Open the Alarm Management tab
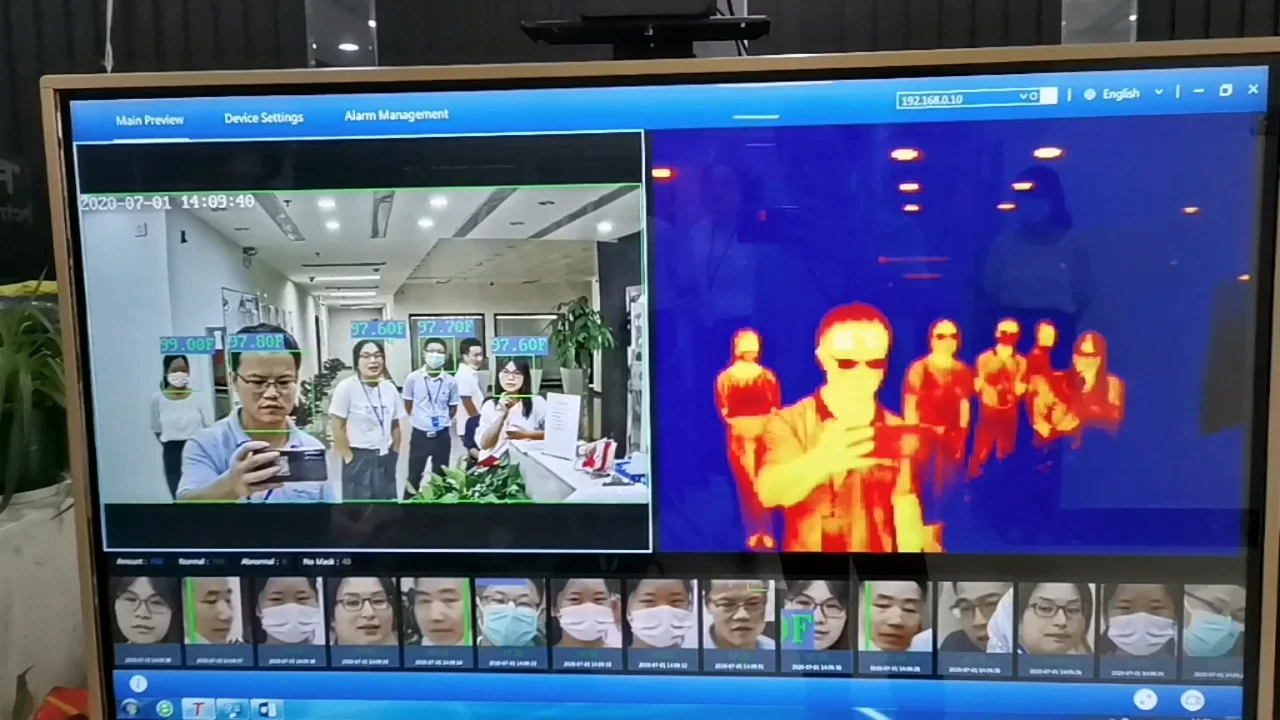Viewport: 1280px width, 720px height. click(x=396, y=115)
